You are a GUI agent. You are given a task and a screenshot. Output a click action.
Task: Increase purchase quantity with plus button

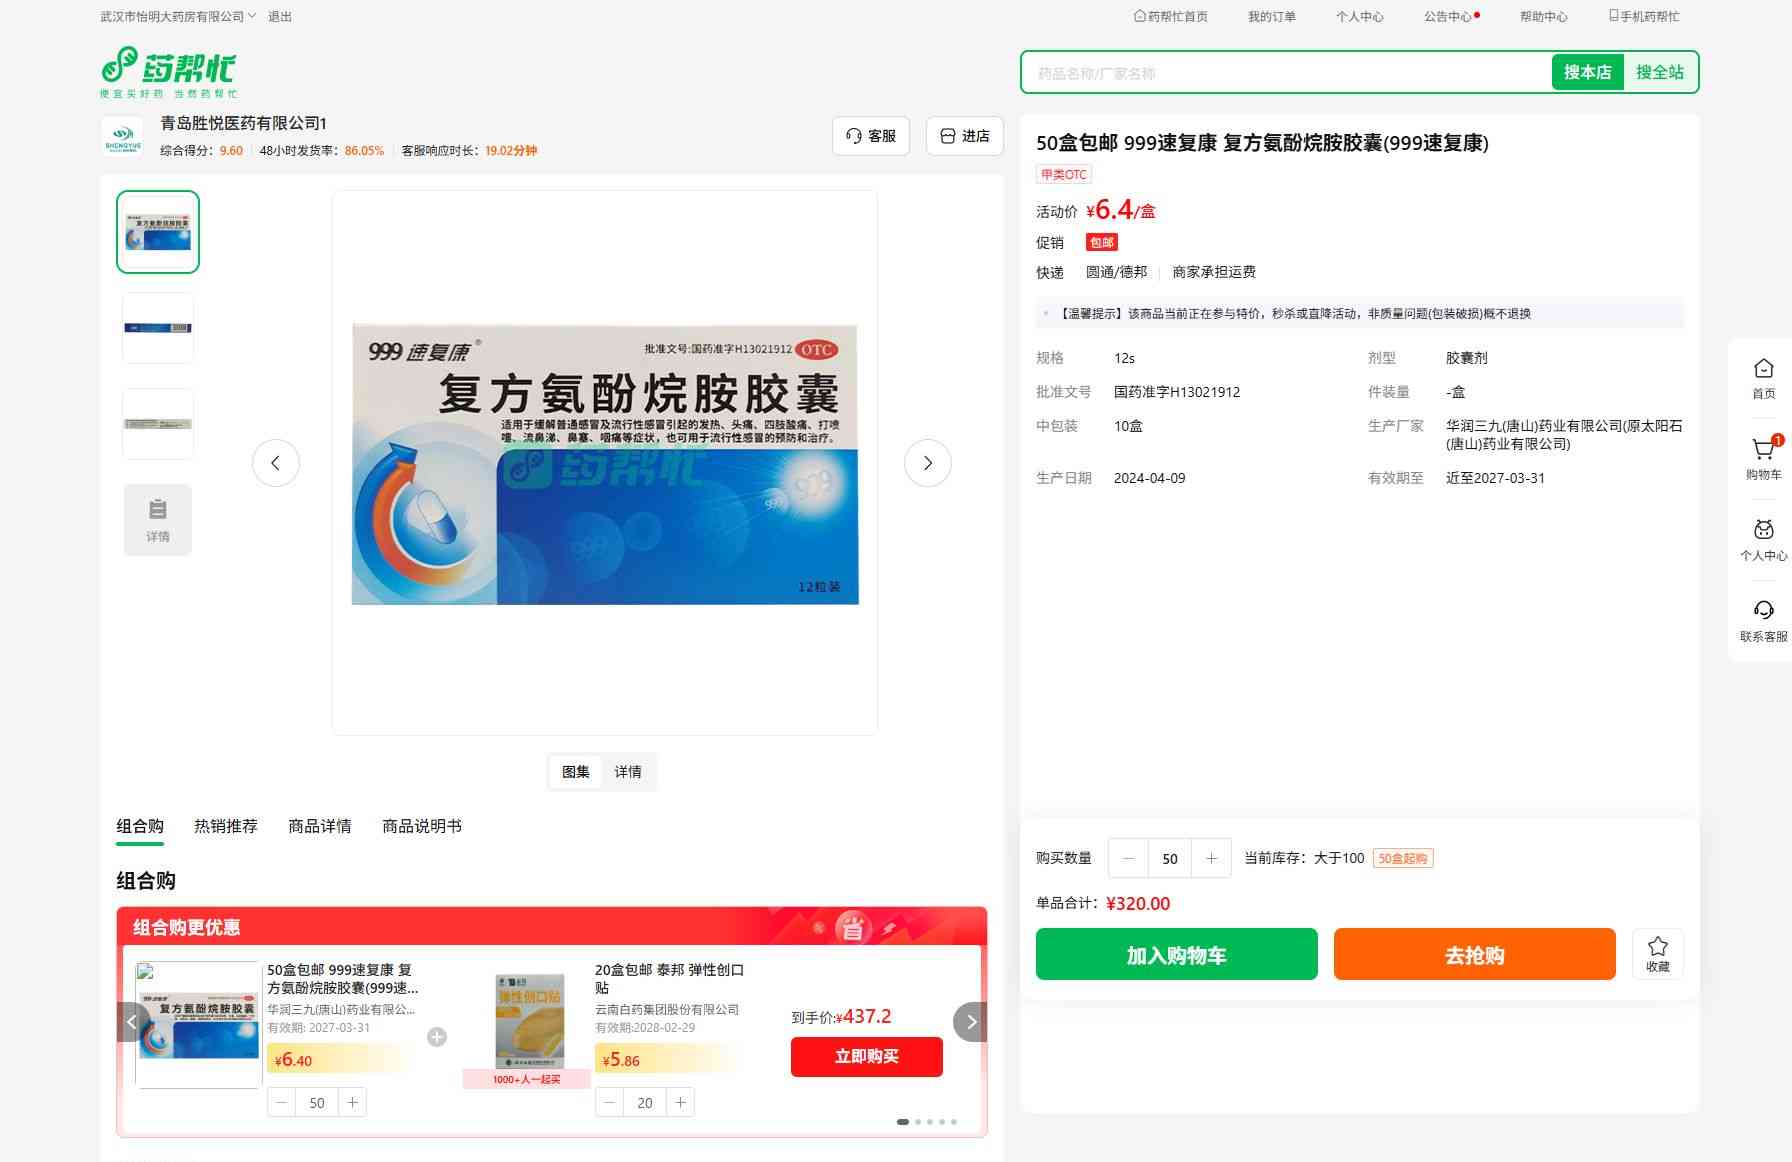pyautogui.click(x=1211, y=858)
